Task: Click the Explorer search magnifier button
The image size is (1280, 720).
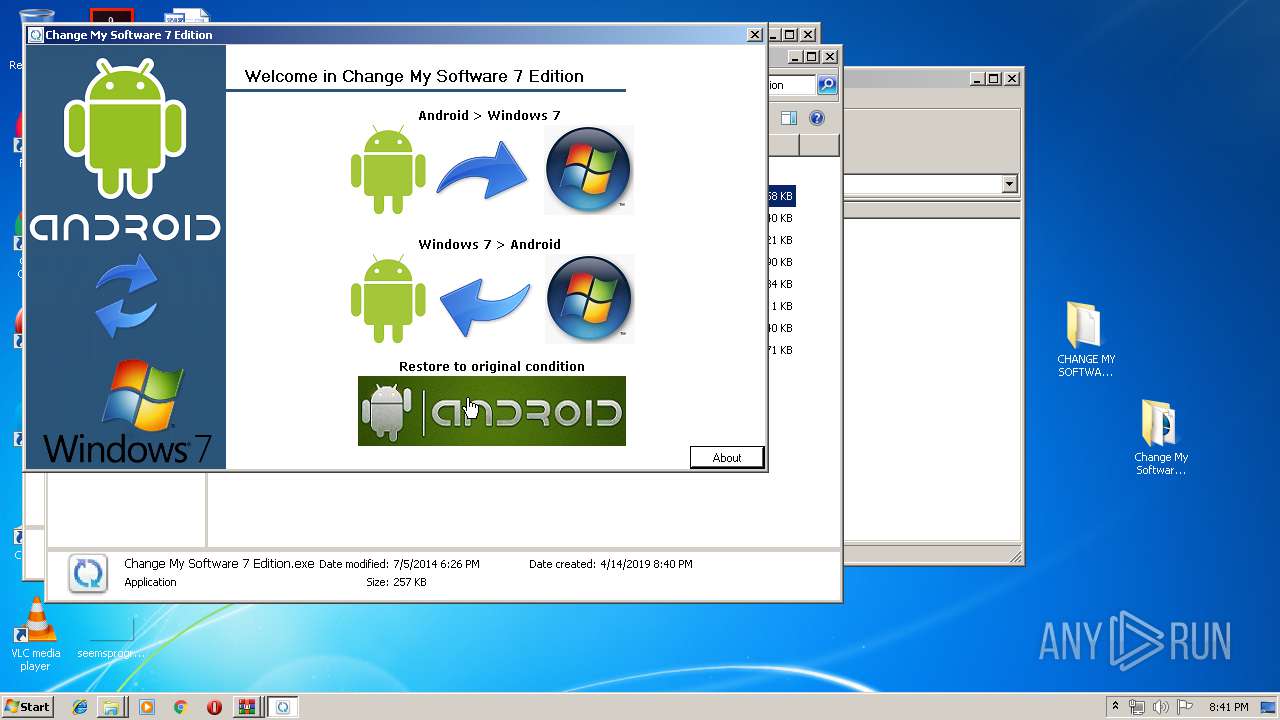Action: coord(827,85)
